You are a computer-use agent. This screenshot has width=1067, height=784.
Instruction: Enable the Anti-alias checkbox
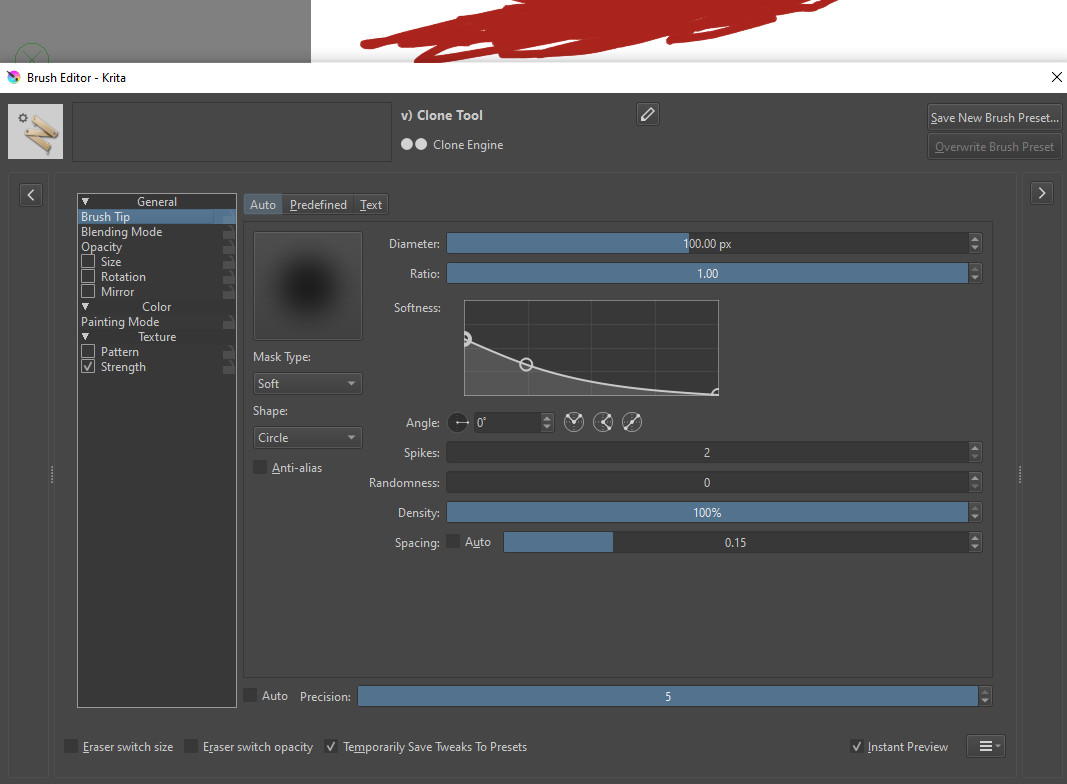pos(261,468)
